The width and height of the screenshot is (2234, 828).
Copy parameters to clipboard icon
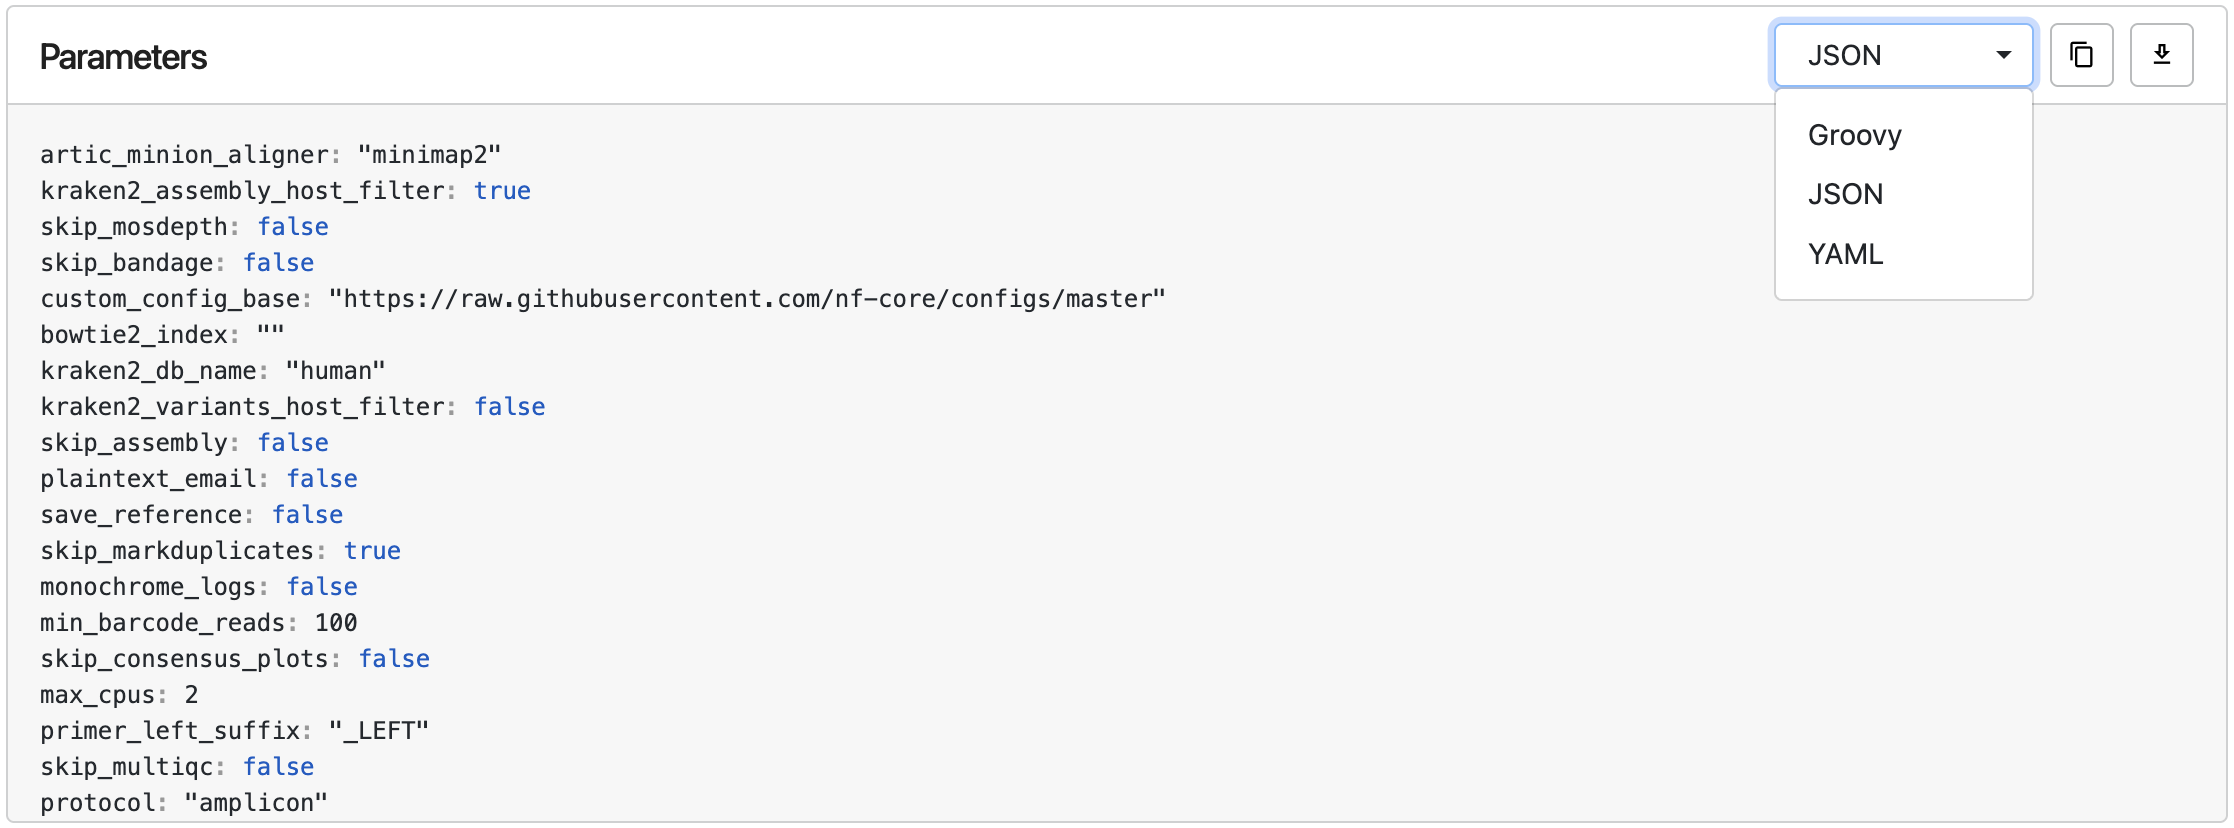[x=2081, y=55]
